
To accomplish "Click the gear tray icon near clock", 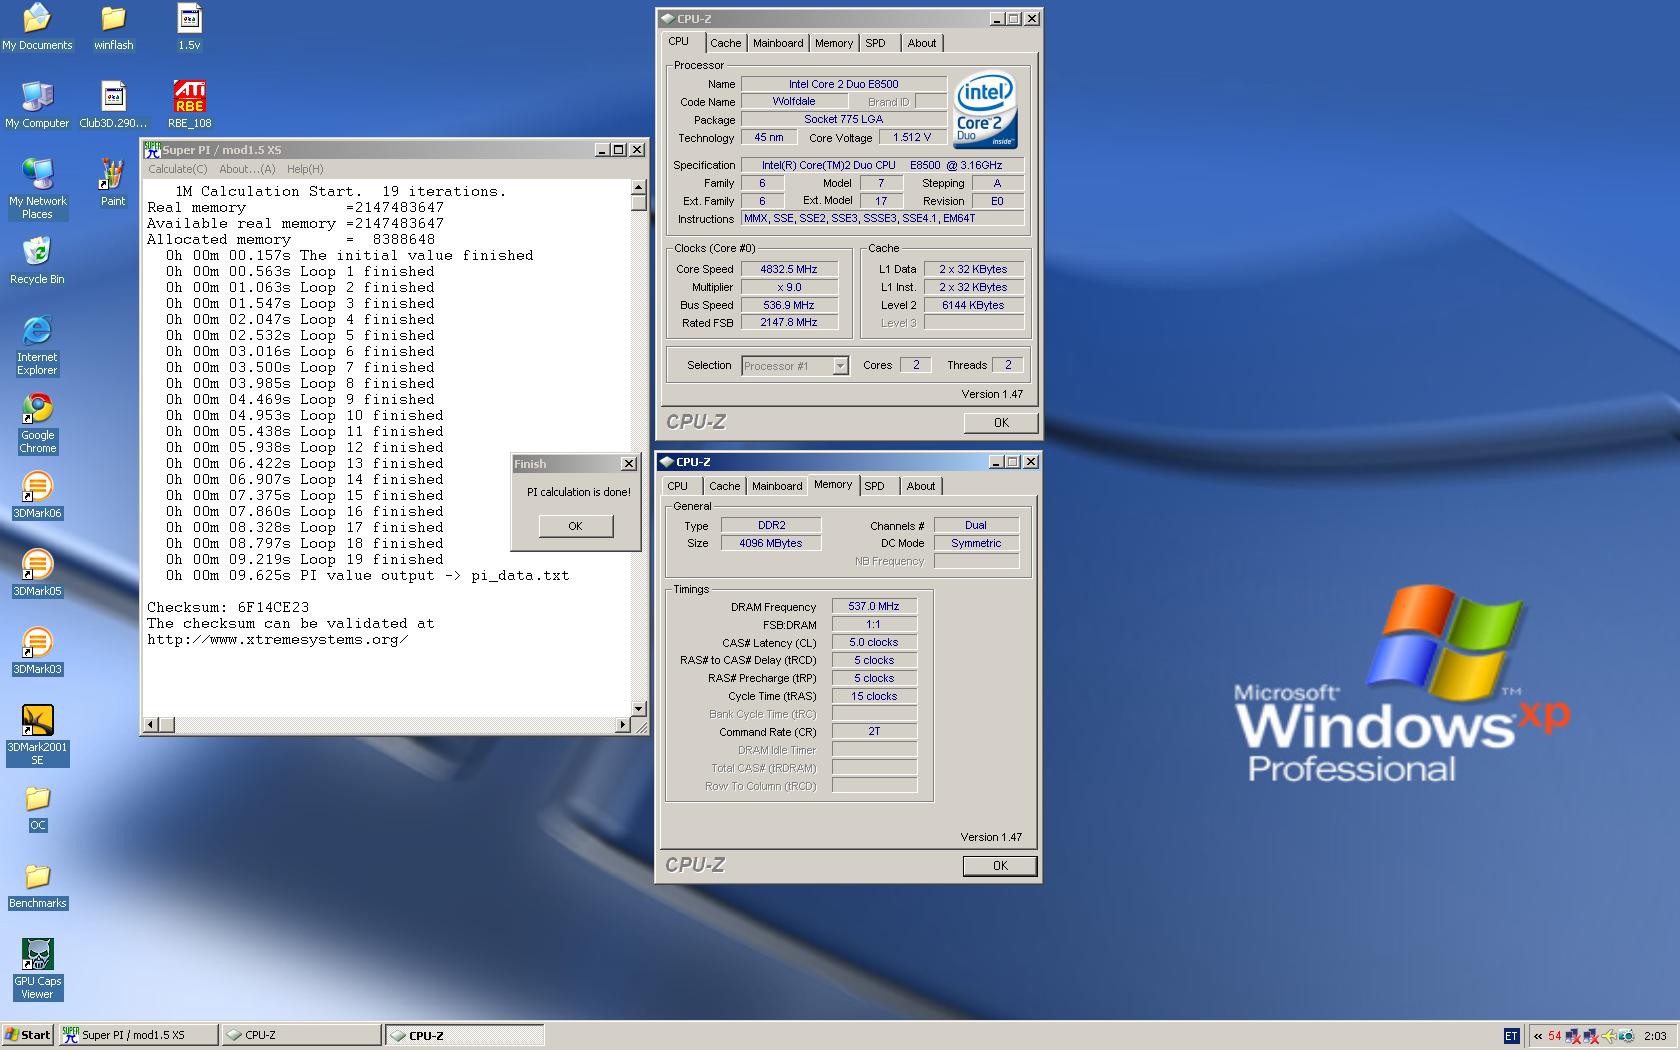I will click(1626, 1036).
